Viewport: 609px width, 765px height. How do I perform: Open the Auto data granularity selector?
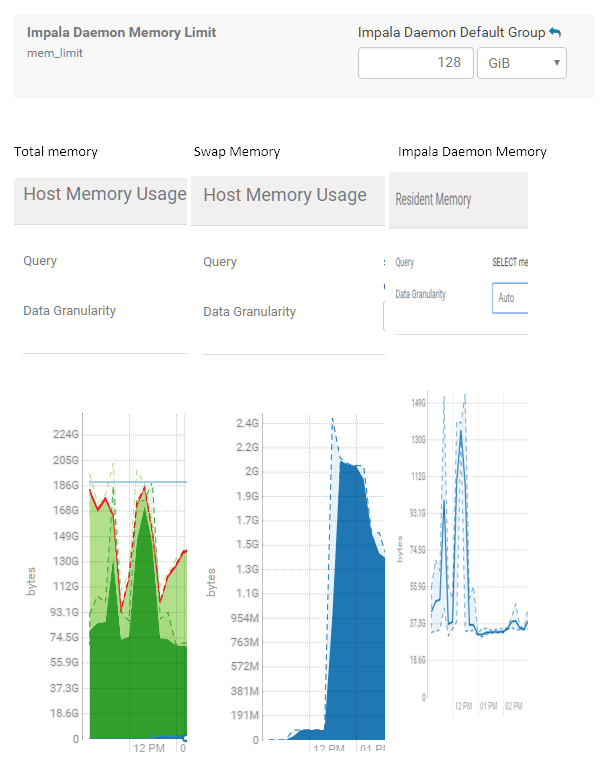click(510, 298)
